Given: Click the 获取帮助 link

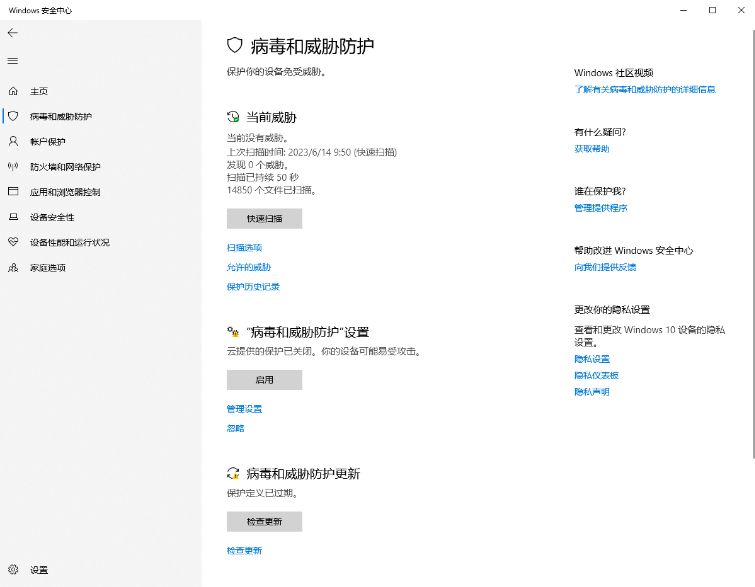Looking at the screenshot, I should [591, 149].
